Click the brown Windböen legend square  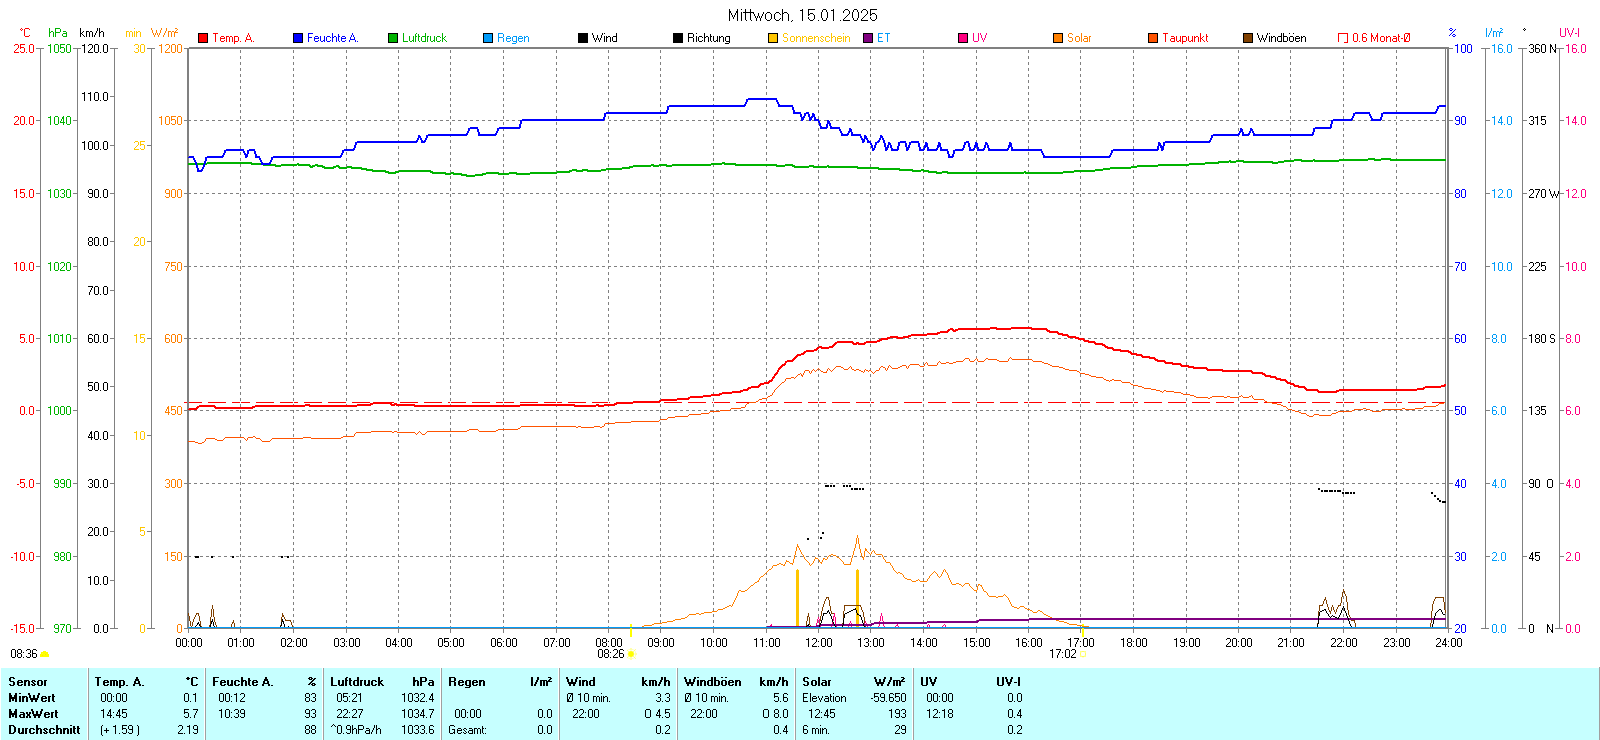click(x=1248, y=38)
